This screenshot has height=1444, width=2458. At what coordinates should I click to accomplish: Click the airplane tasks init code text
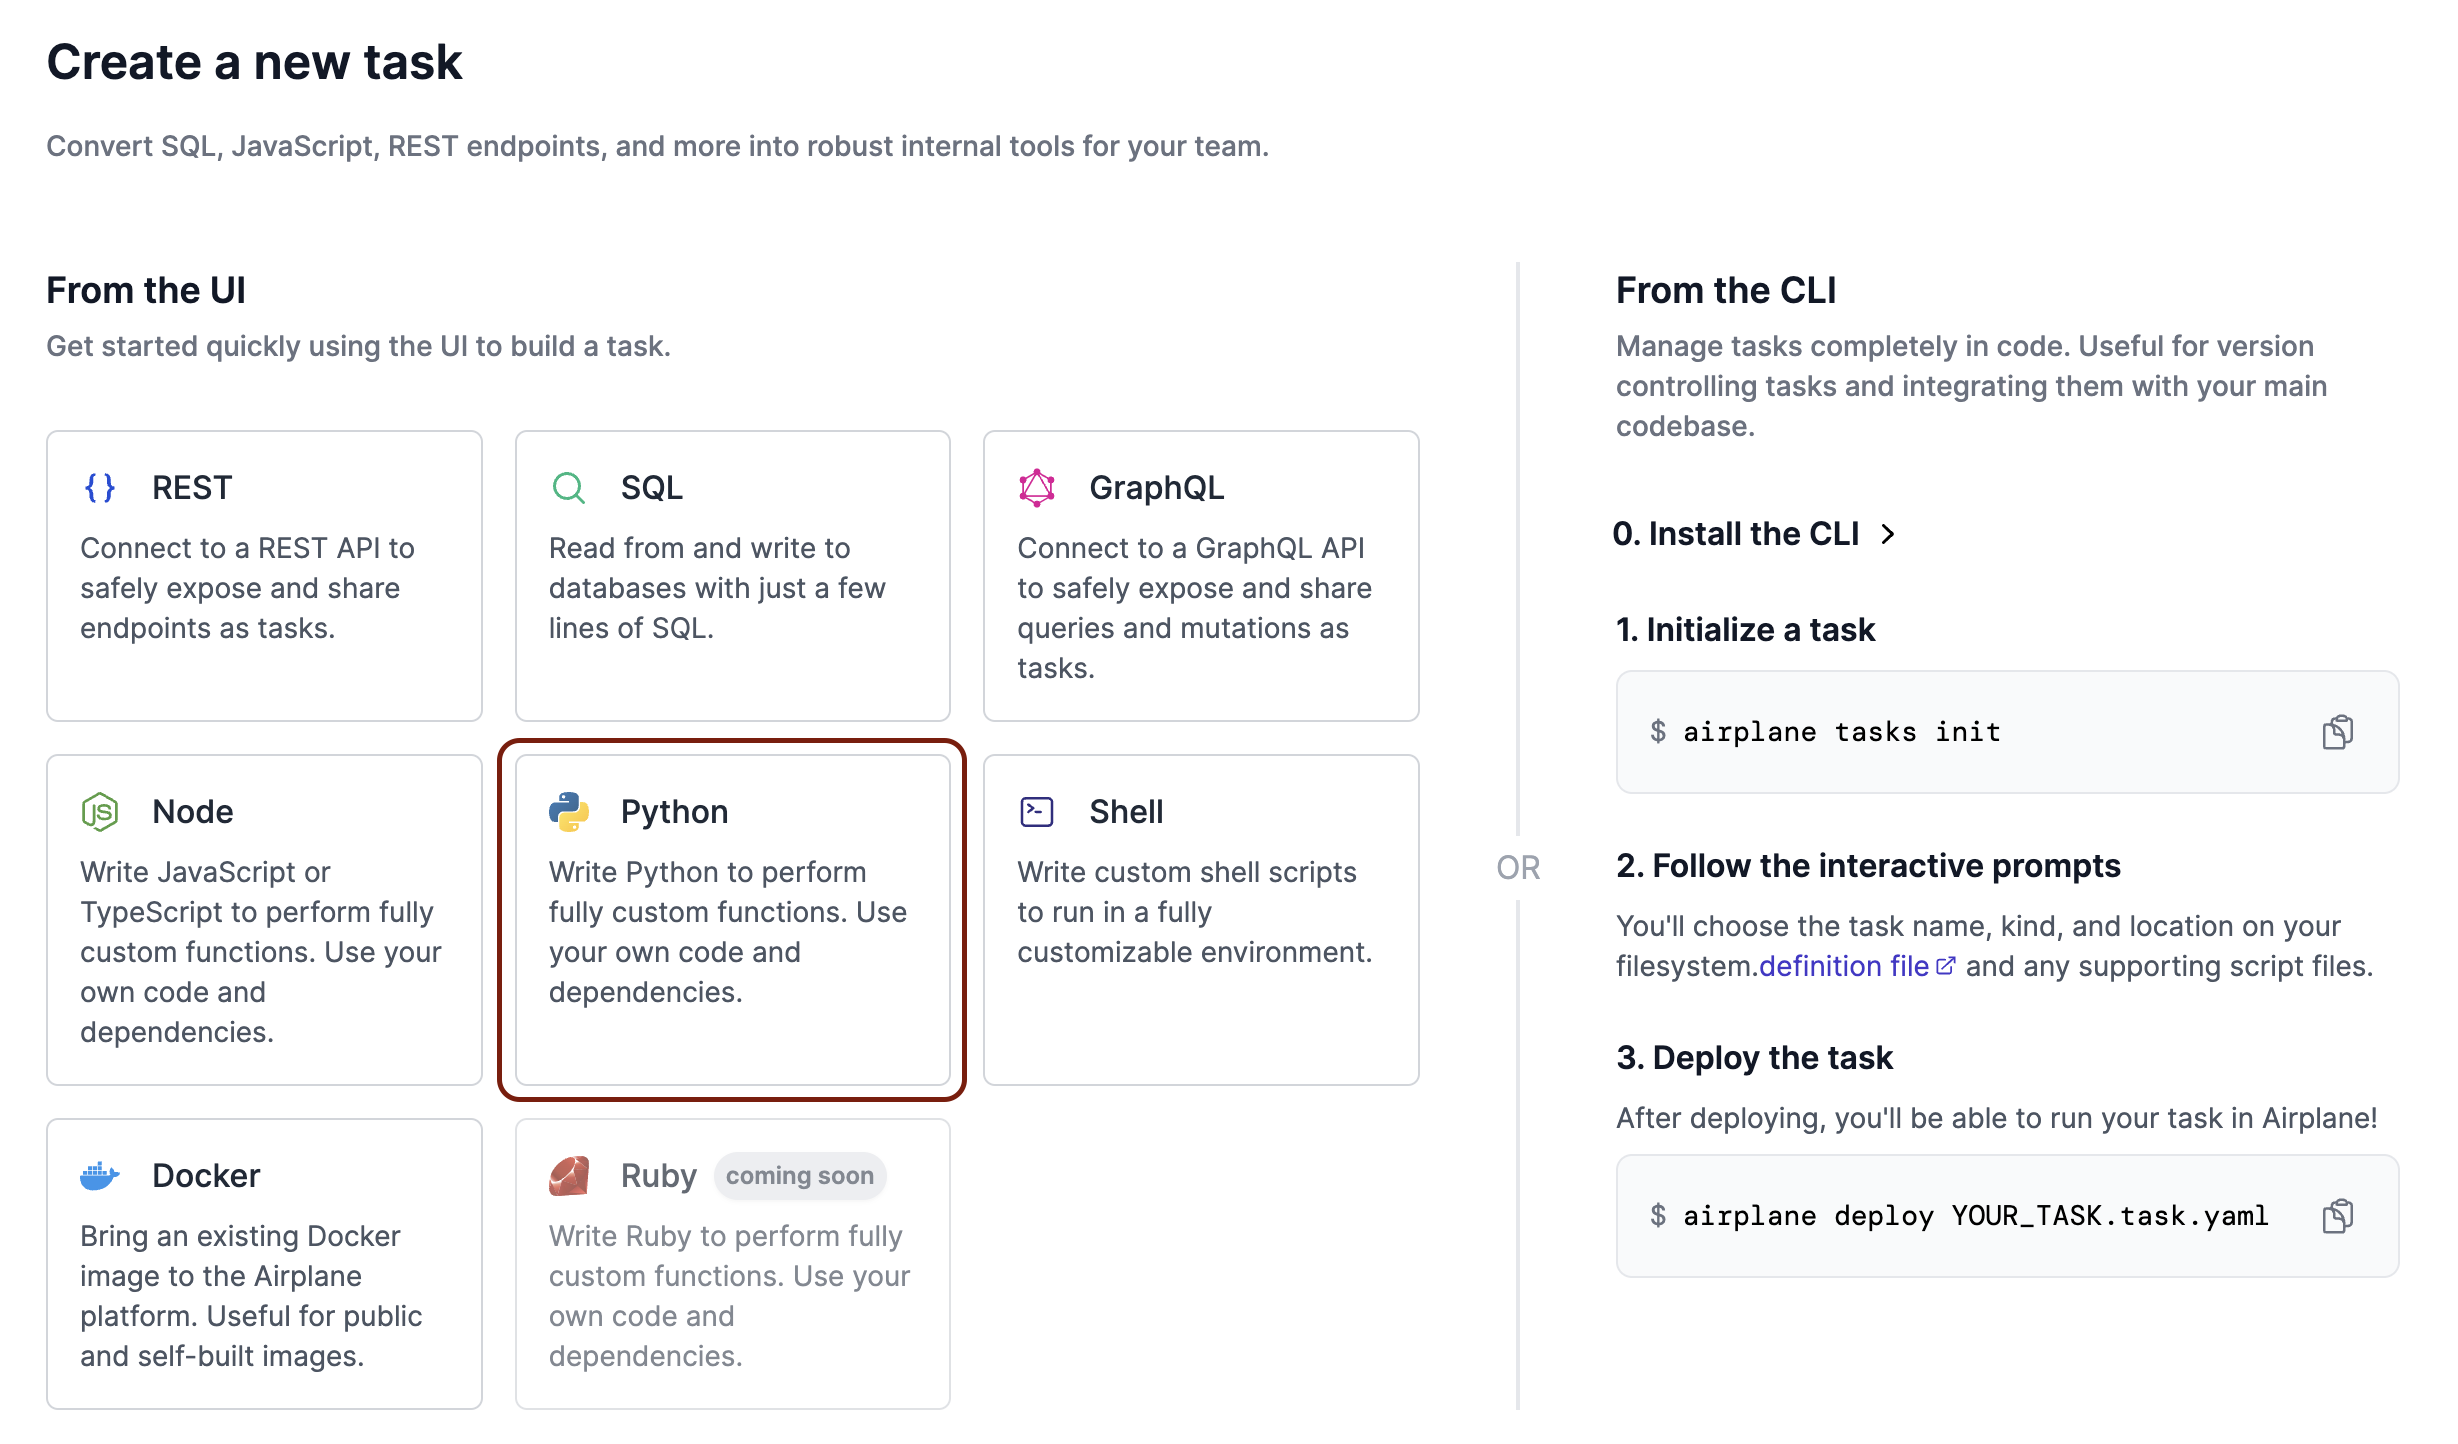point(1842,732)
